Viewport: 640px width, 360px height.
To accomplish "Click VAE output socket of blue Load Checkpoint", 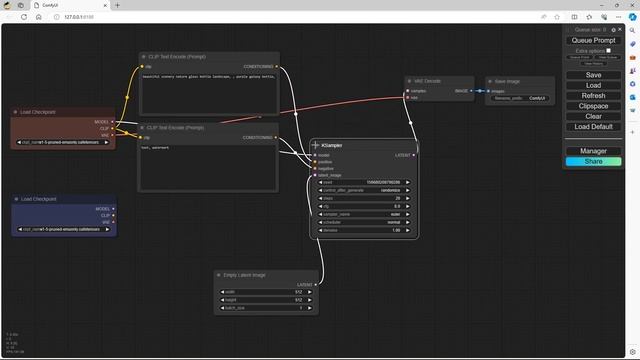I will tap(113, 222).
